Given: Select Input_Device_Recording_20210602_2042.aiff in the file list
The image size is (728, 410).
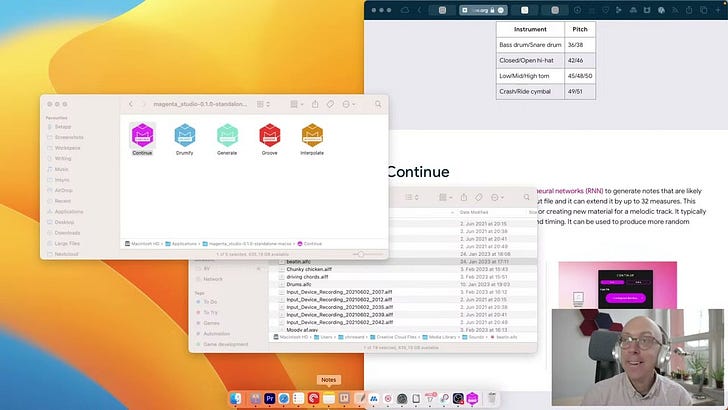Looking at the screenshot, I should (339, 322).
